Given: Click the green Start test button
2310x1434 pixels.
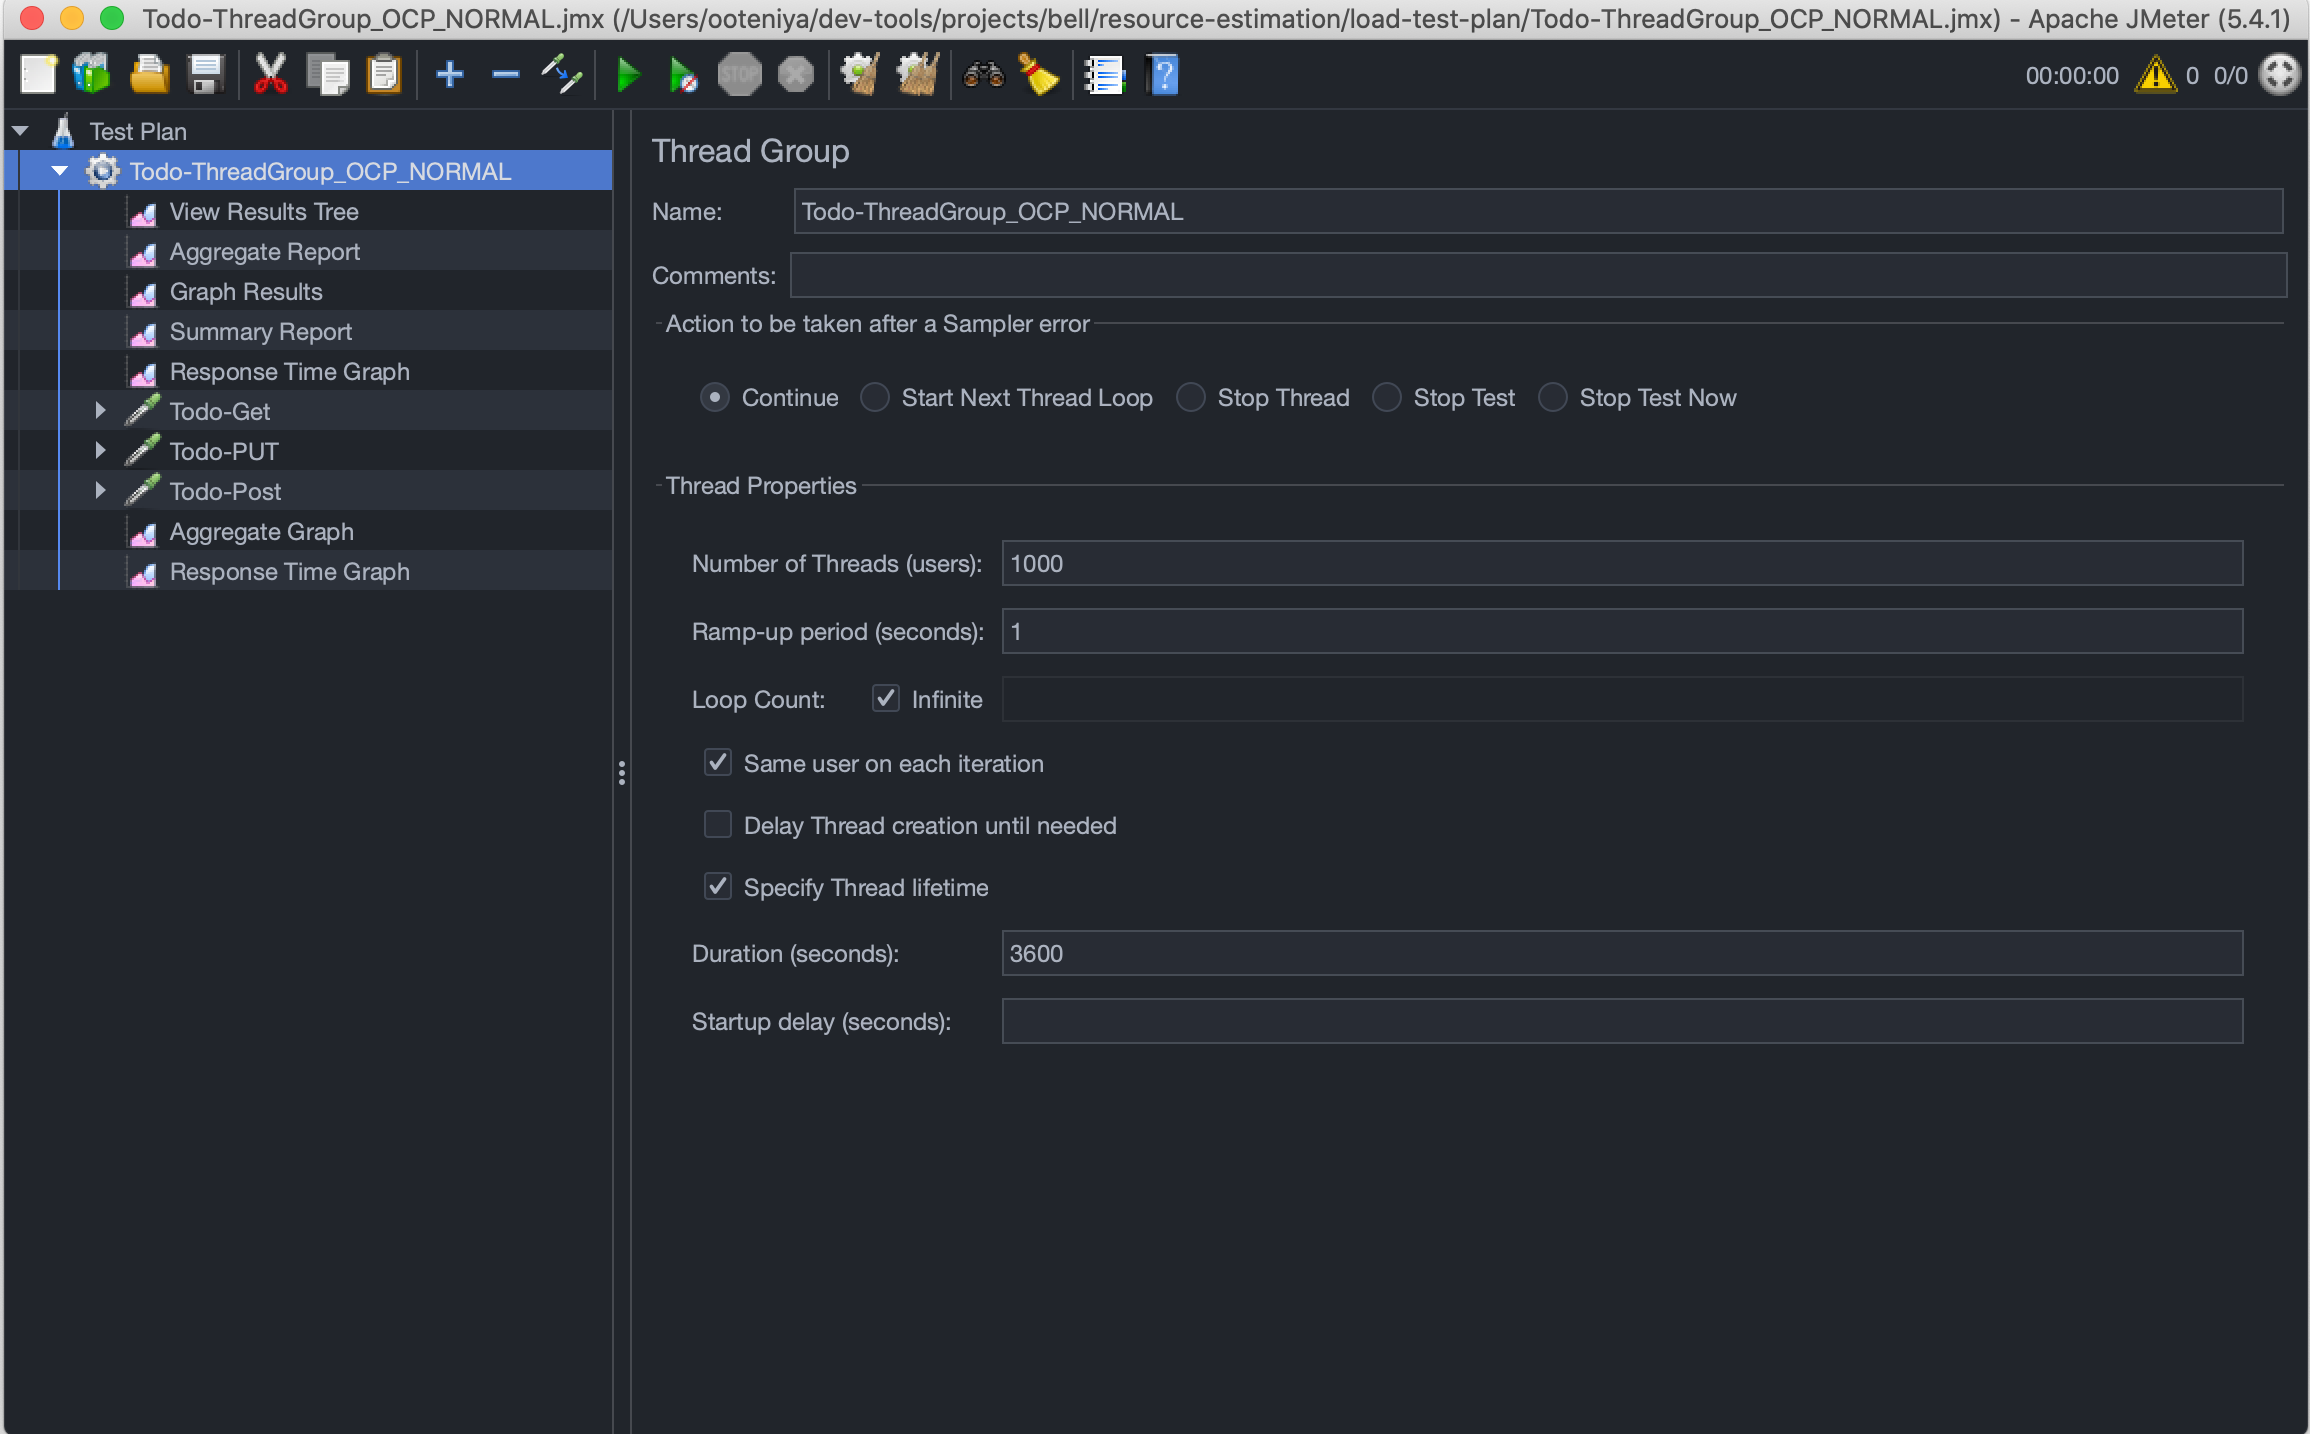Looking at the screenshot, I should (628, 75).
